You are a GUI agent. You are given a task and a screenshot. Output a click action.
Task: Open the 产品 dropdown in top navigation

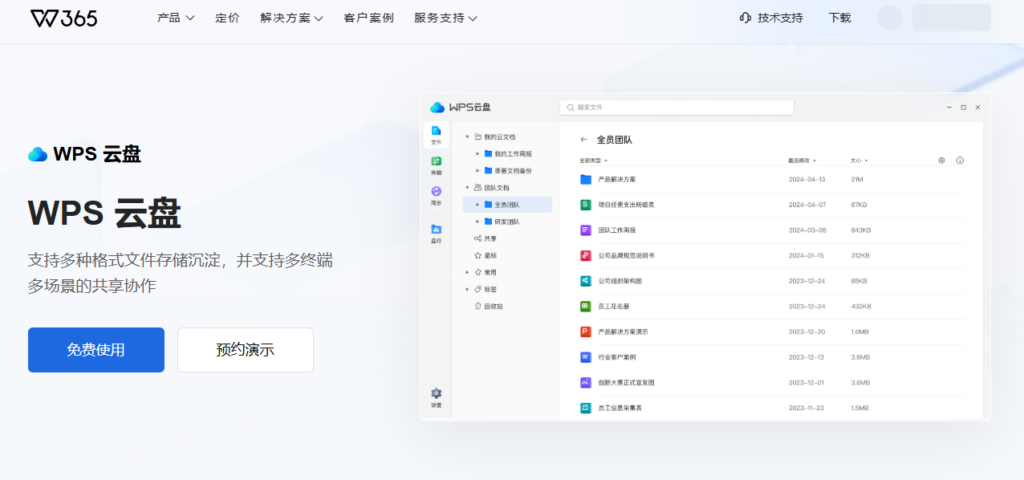[x=176, y=18]
